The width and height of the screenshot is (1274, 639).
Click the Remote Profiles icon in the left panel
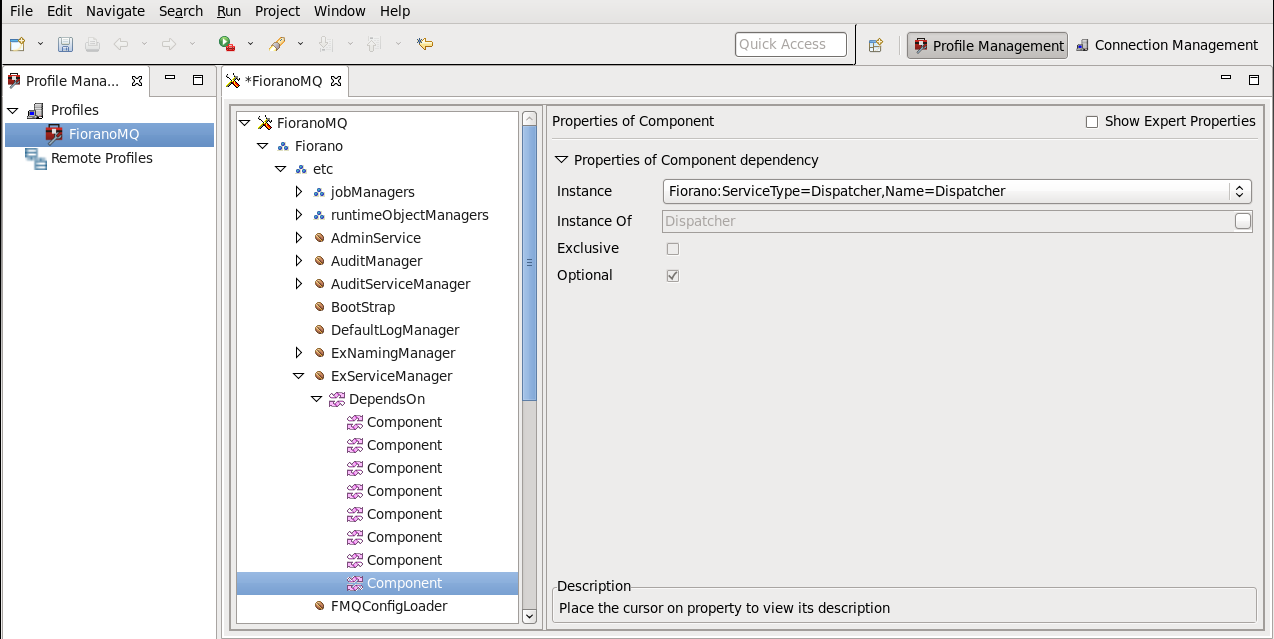click(36, 158)
